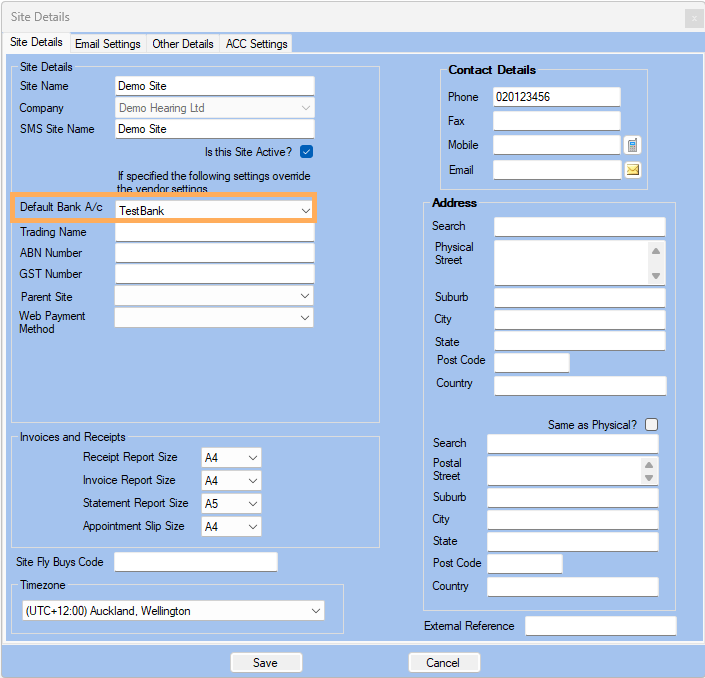Open the ACC Settings tab

[x=256, y=44]
